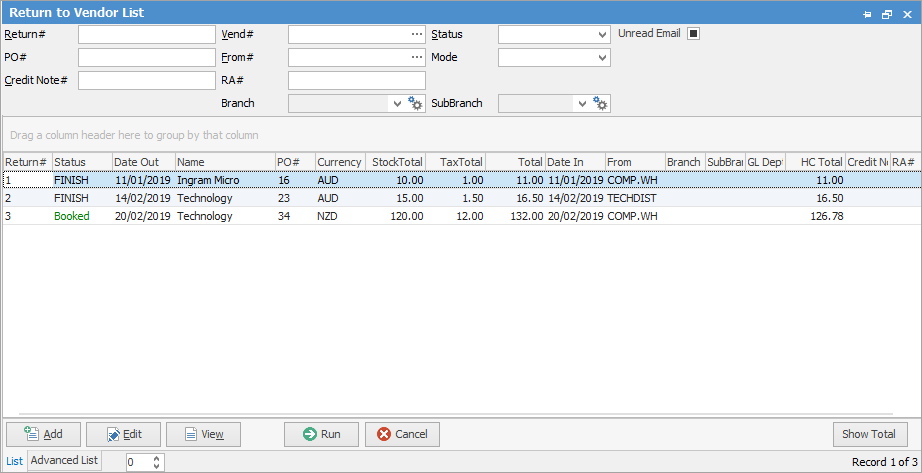Click the Edit button
This screenshot has width=922, height=473.
coord(123,434)
